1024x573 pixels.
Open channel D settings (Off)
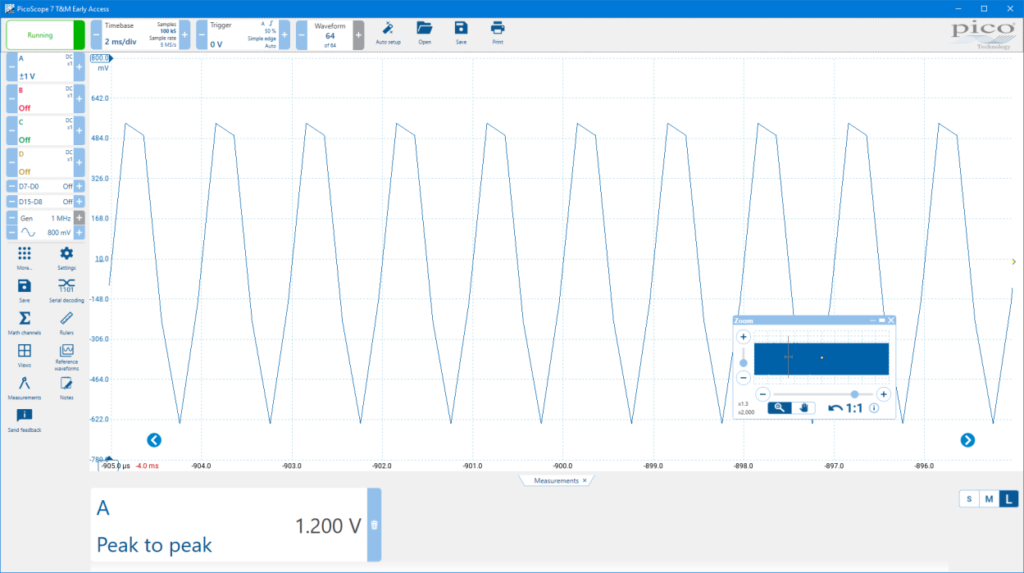point(45,163)
